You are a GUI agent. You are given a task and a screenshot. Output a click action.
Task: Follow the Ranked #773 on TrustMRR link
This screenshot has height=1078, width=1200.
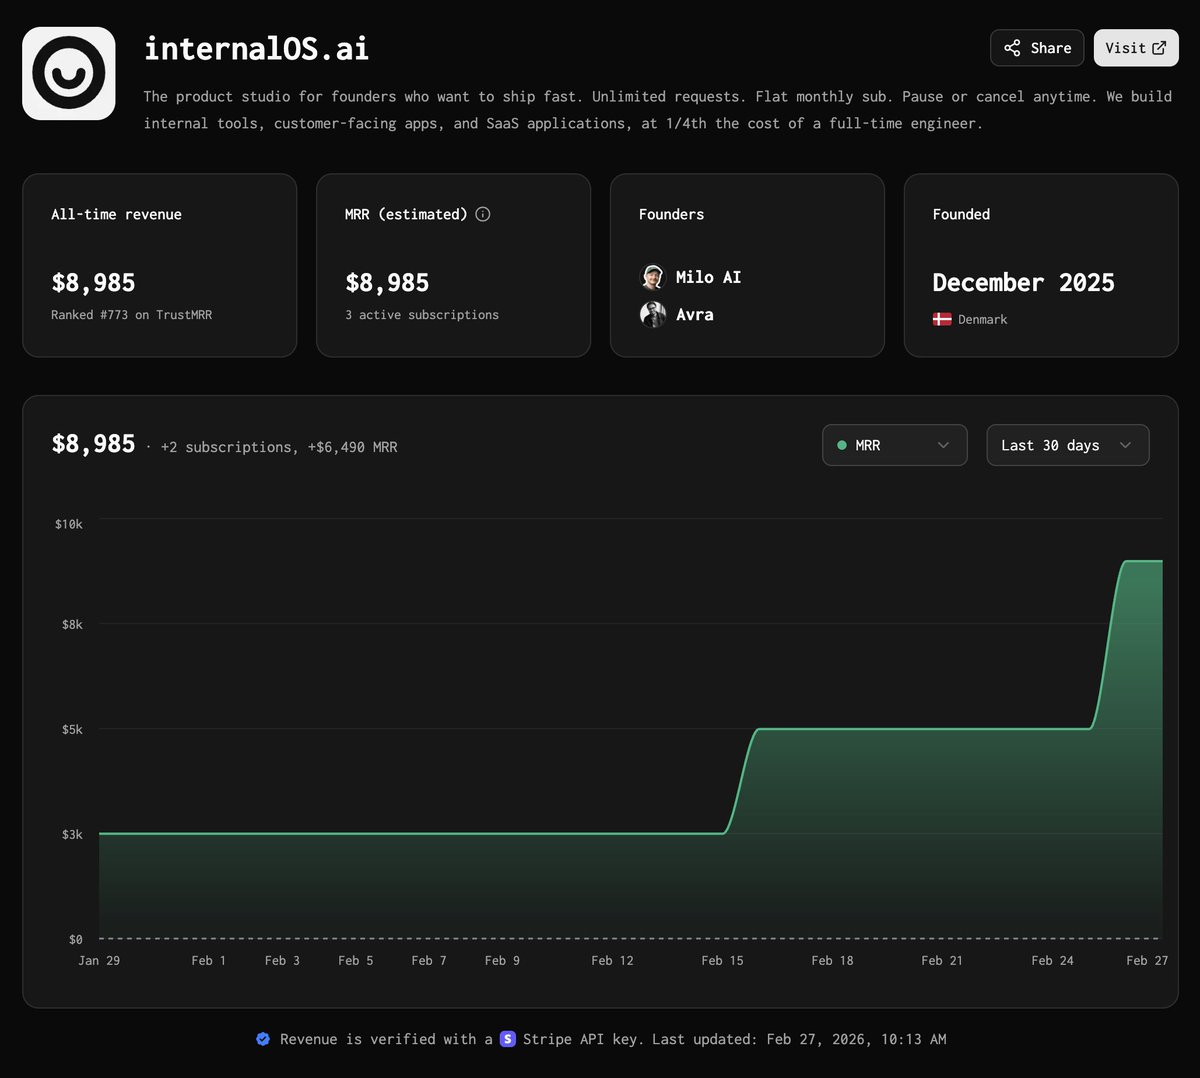(130, 314)
